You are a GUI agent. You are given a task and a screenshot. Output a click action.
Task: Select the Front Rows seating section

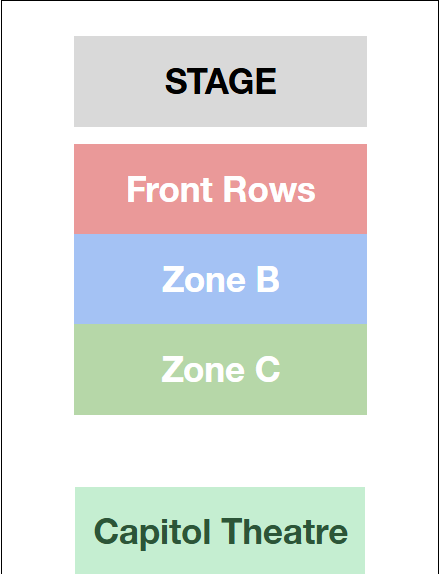tap(220, 189)
